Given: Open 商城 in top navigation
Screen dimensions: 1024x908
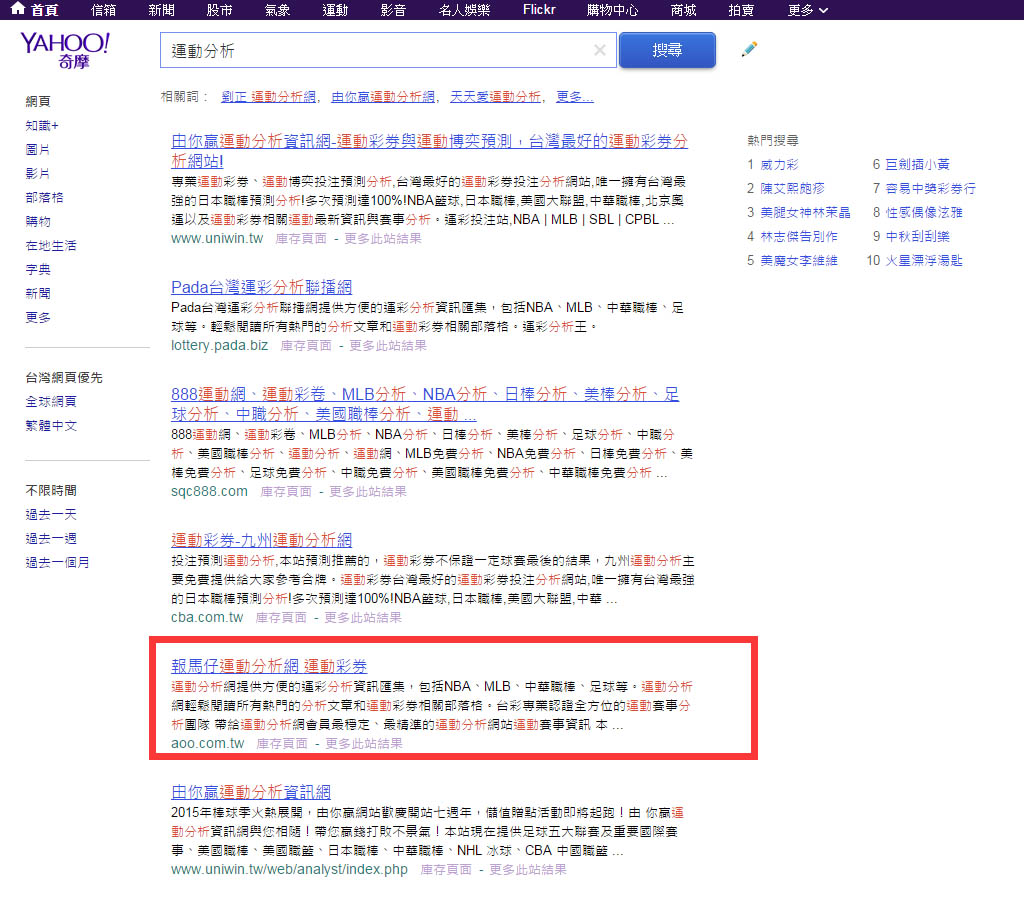Looking at the screenshot, I should 683,10.
